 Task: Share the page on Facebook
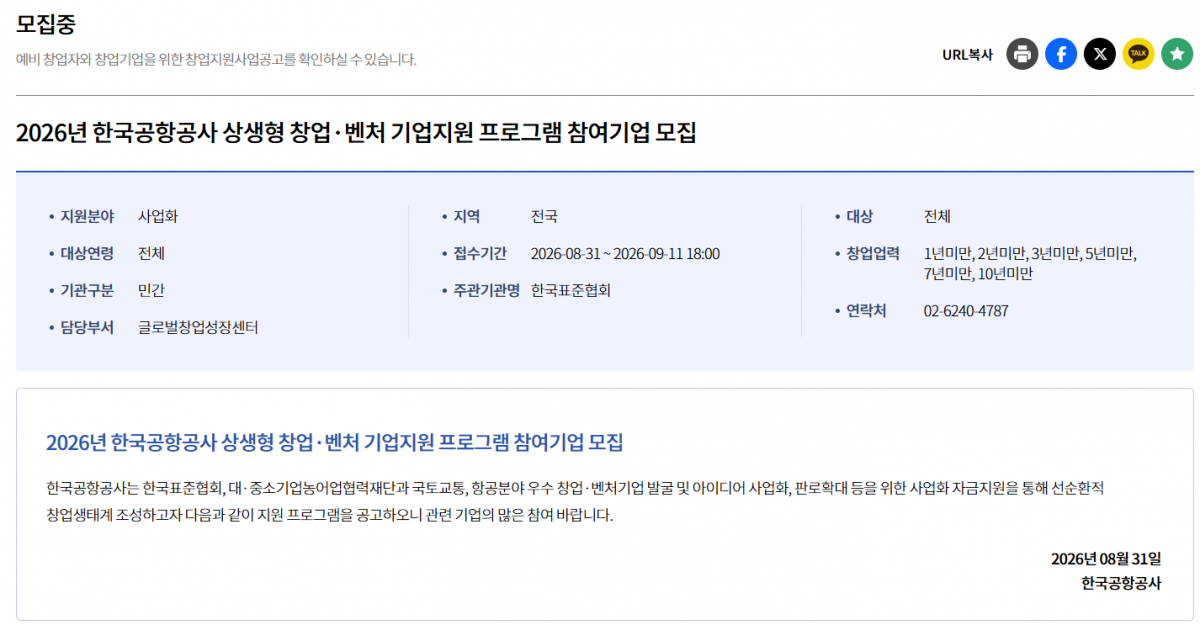pos(1061,54)
